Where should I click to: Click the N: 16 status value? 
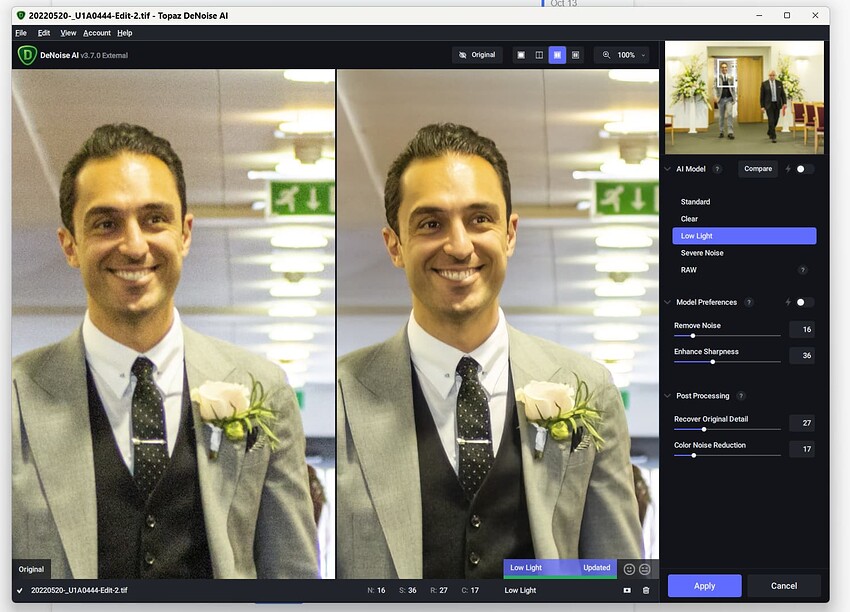(376, 590)
